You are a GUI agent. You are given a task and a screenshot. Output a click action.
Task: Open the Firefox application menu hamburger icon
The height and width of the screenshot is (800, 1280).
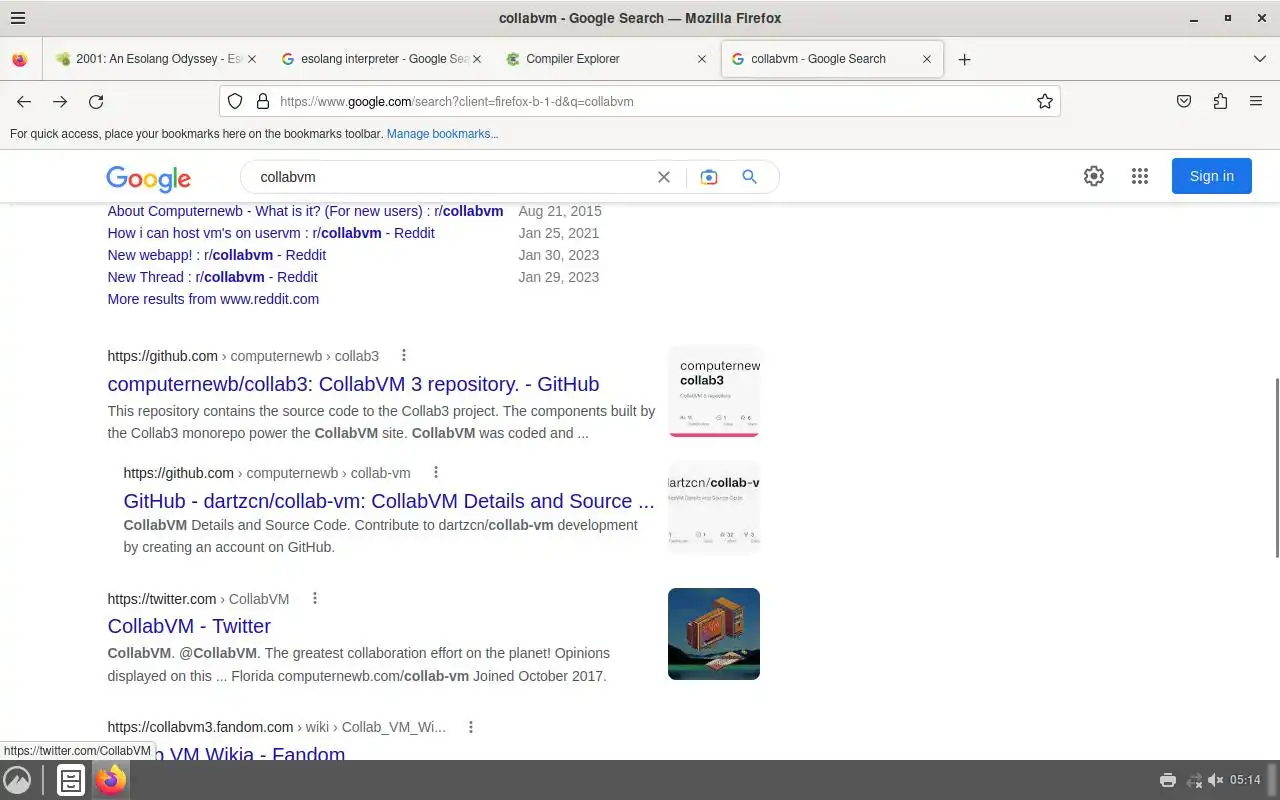(18, 18)
